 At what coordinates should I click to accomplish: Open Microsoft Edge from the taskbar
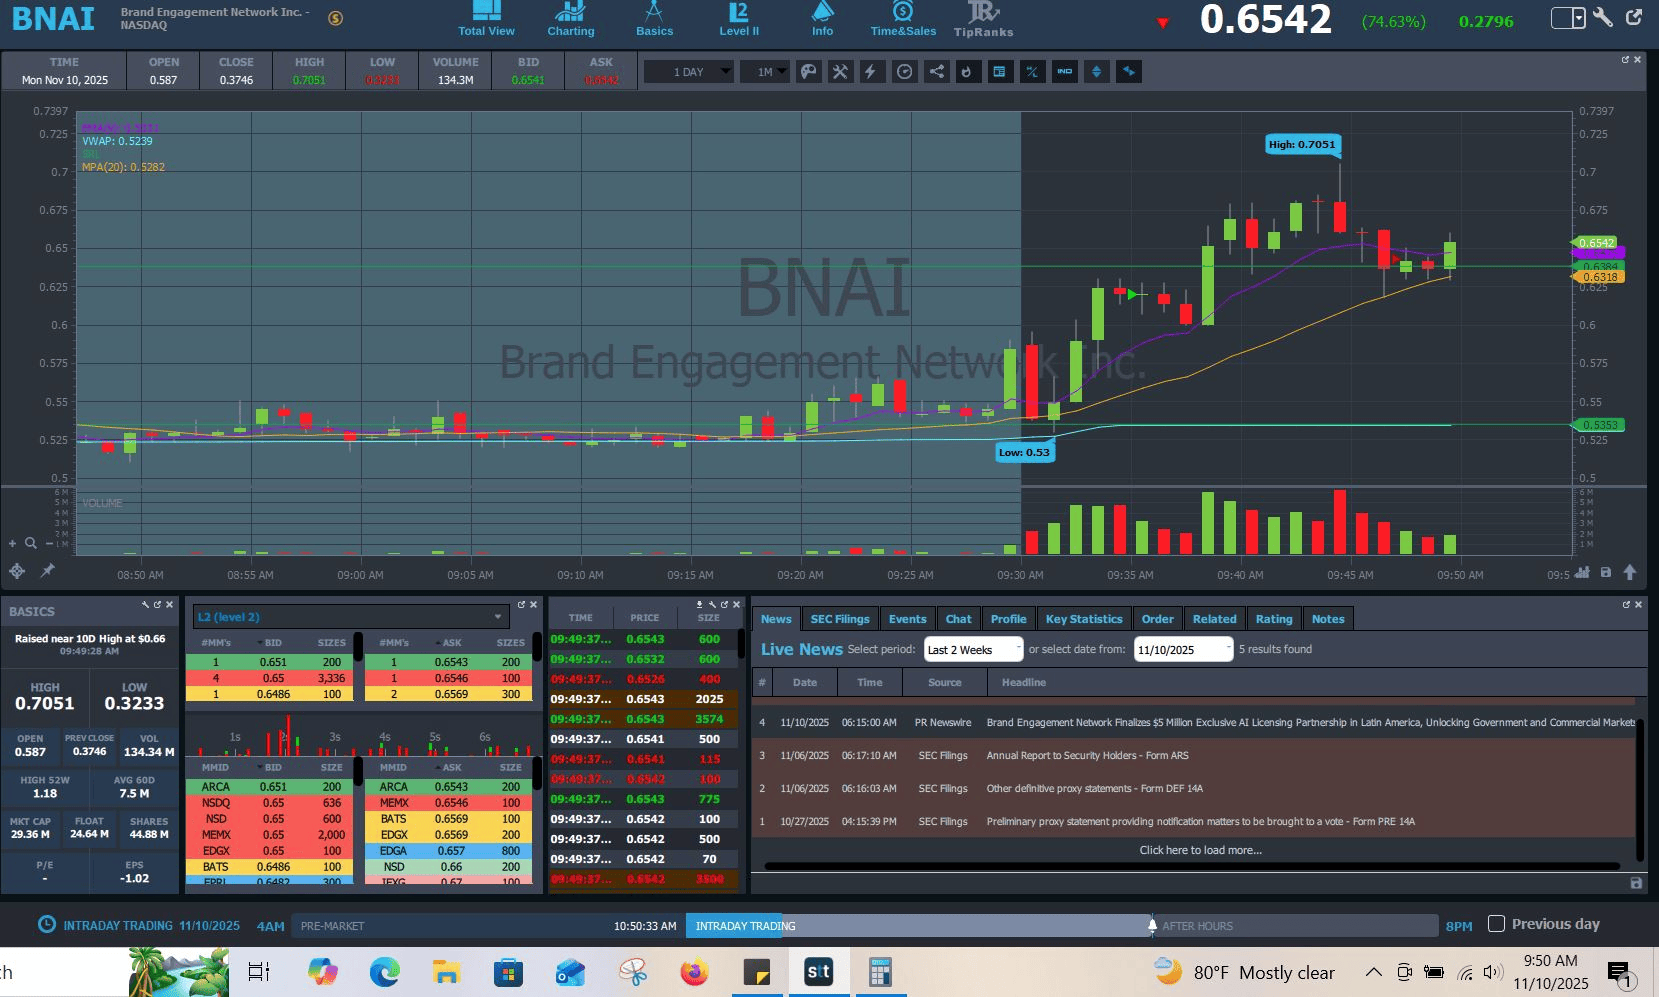(x=384, y=972)
